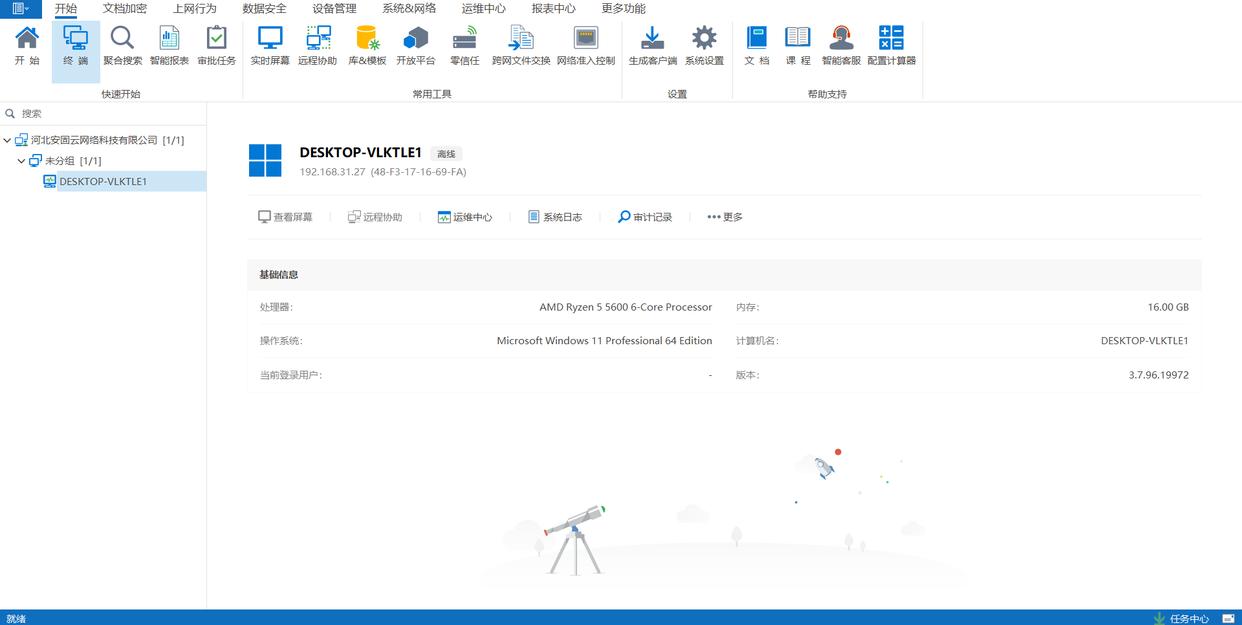Select DESKTOP-VLKTLE1 in the tree
Image resolution: width=1242 pixels, height=625 pixels.
click(103, 181)
